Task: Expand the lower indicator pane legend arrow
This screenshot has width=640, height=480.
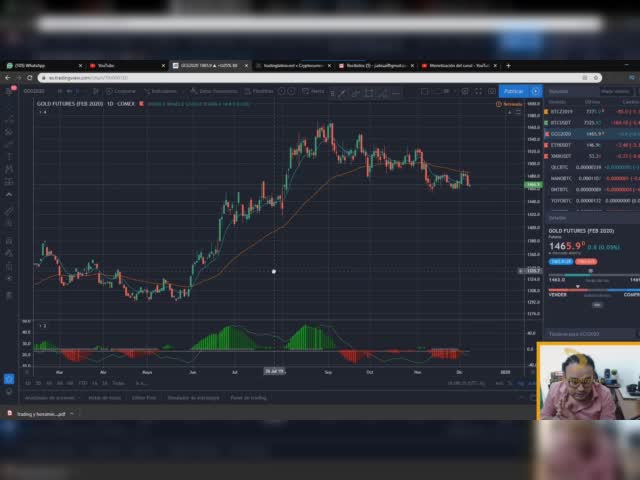Action: 42,326
